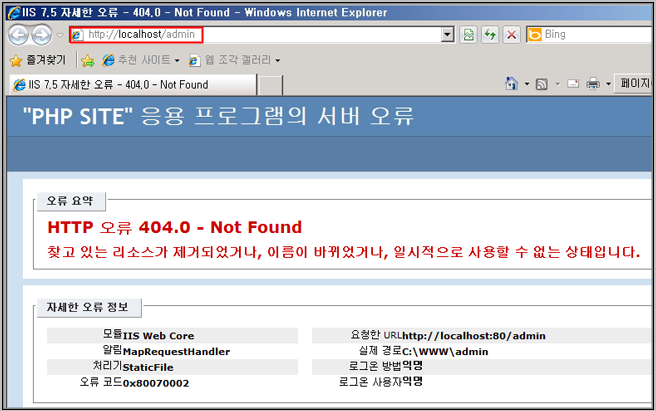Click the page icon inside address bar
This screenshot has height=411, width=656.
pyautogui.click(x=77, y=35)
